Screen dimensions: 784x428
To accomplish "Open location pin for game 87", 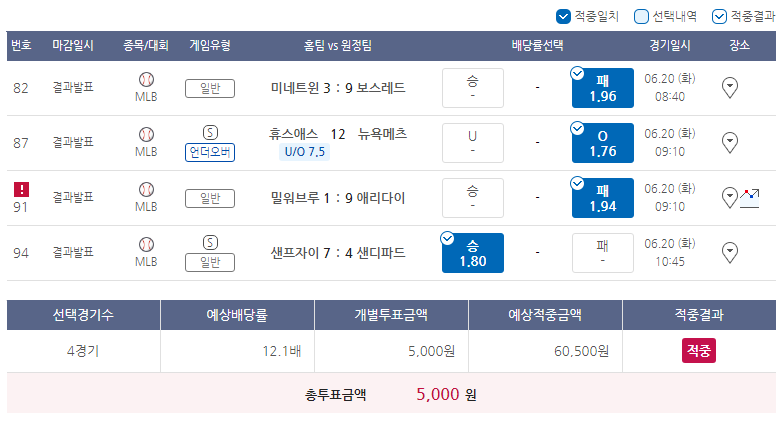I will coord(730,143).
